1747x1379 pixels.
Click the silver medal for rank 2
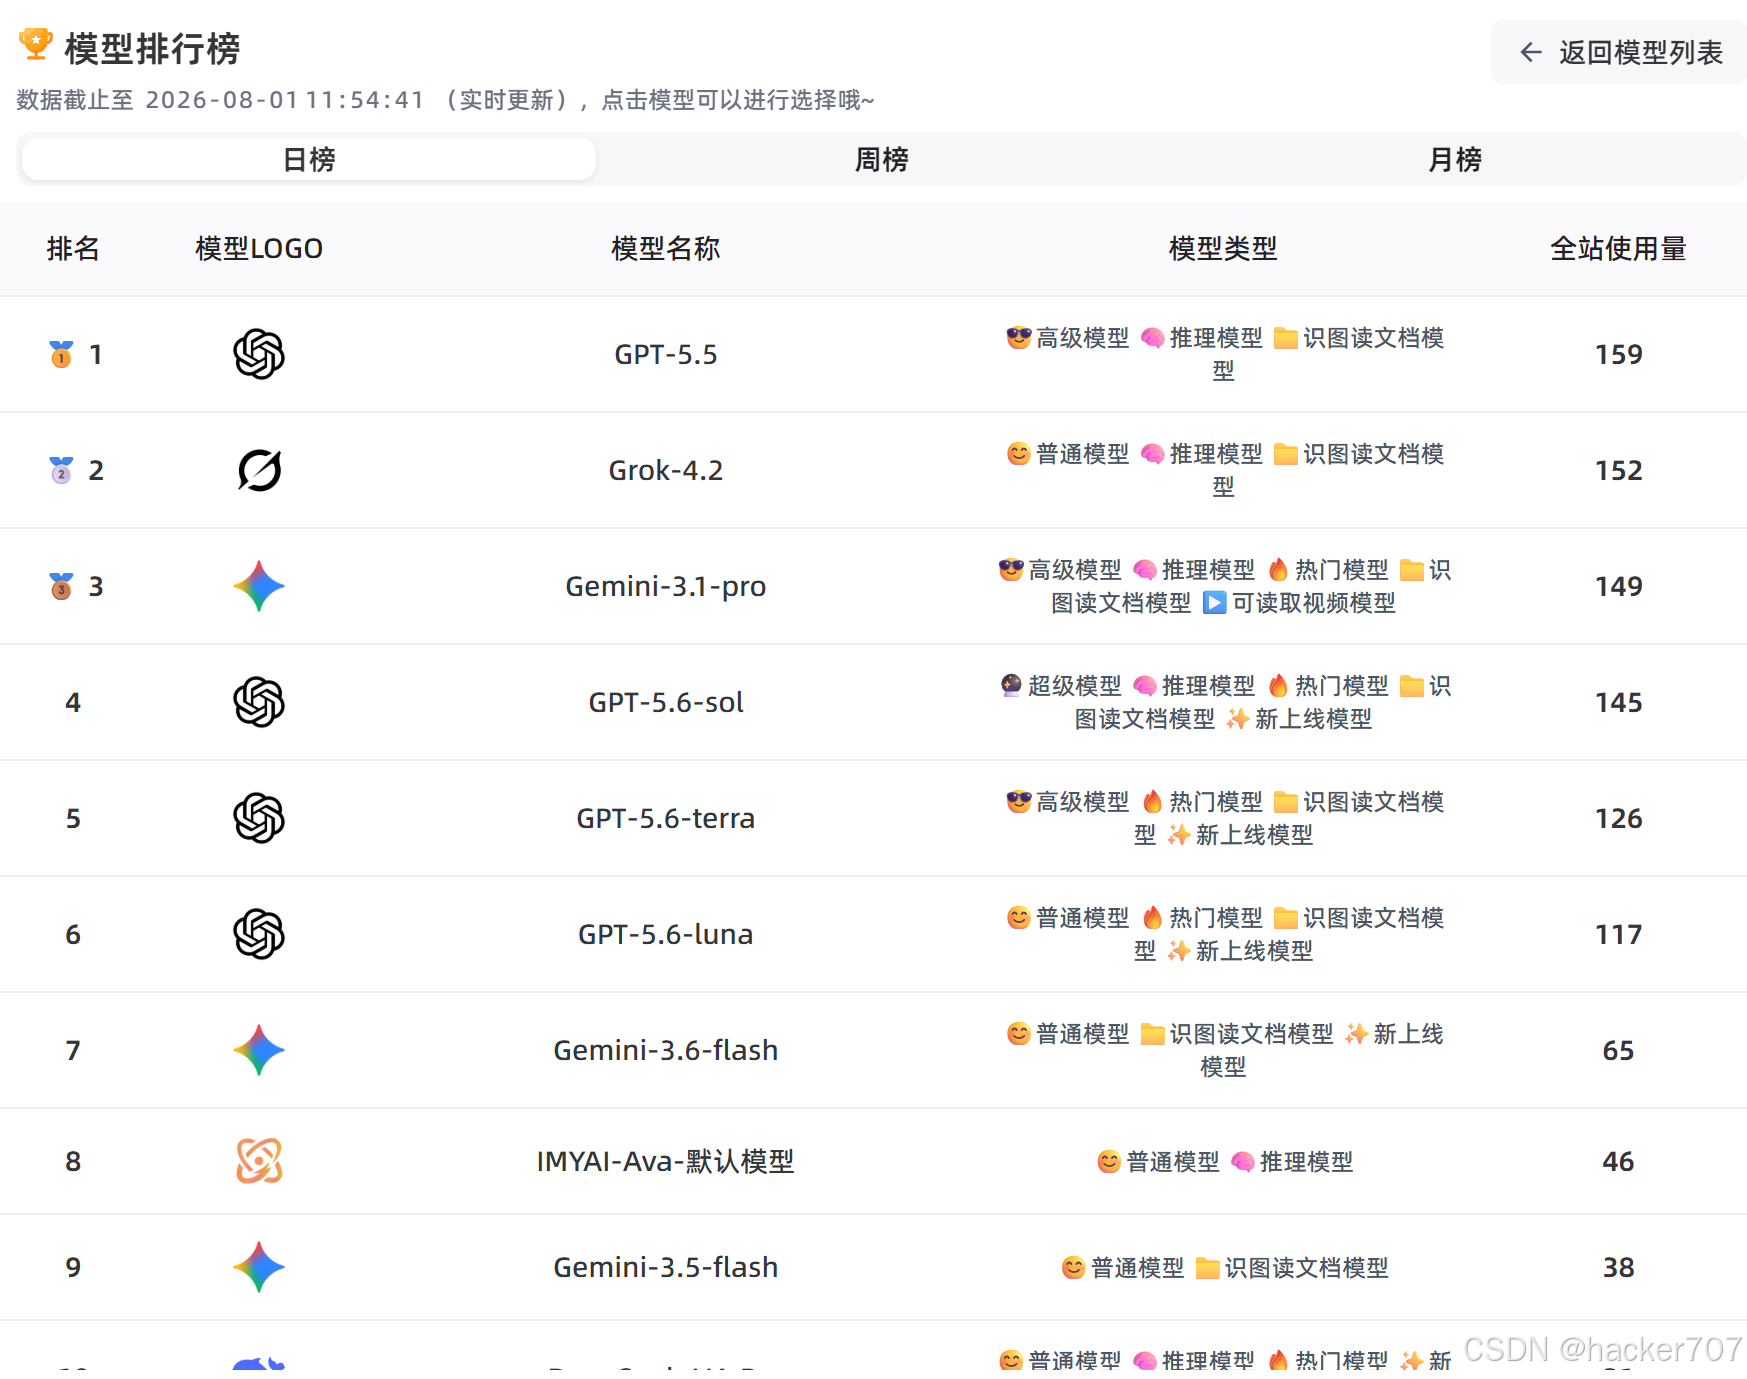(x=62, y=470)
